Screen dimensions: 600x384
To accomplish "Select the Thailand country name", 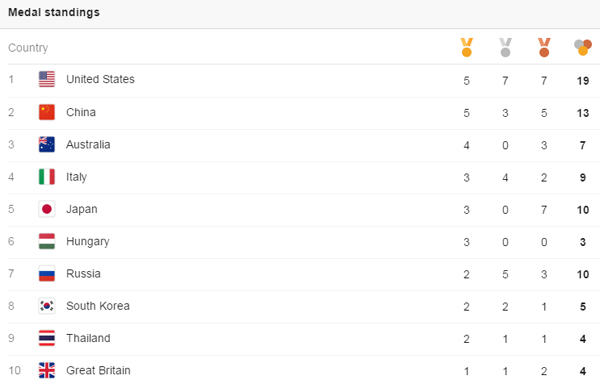I will click(x=88, y=338).
